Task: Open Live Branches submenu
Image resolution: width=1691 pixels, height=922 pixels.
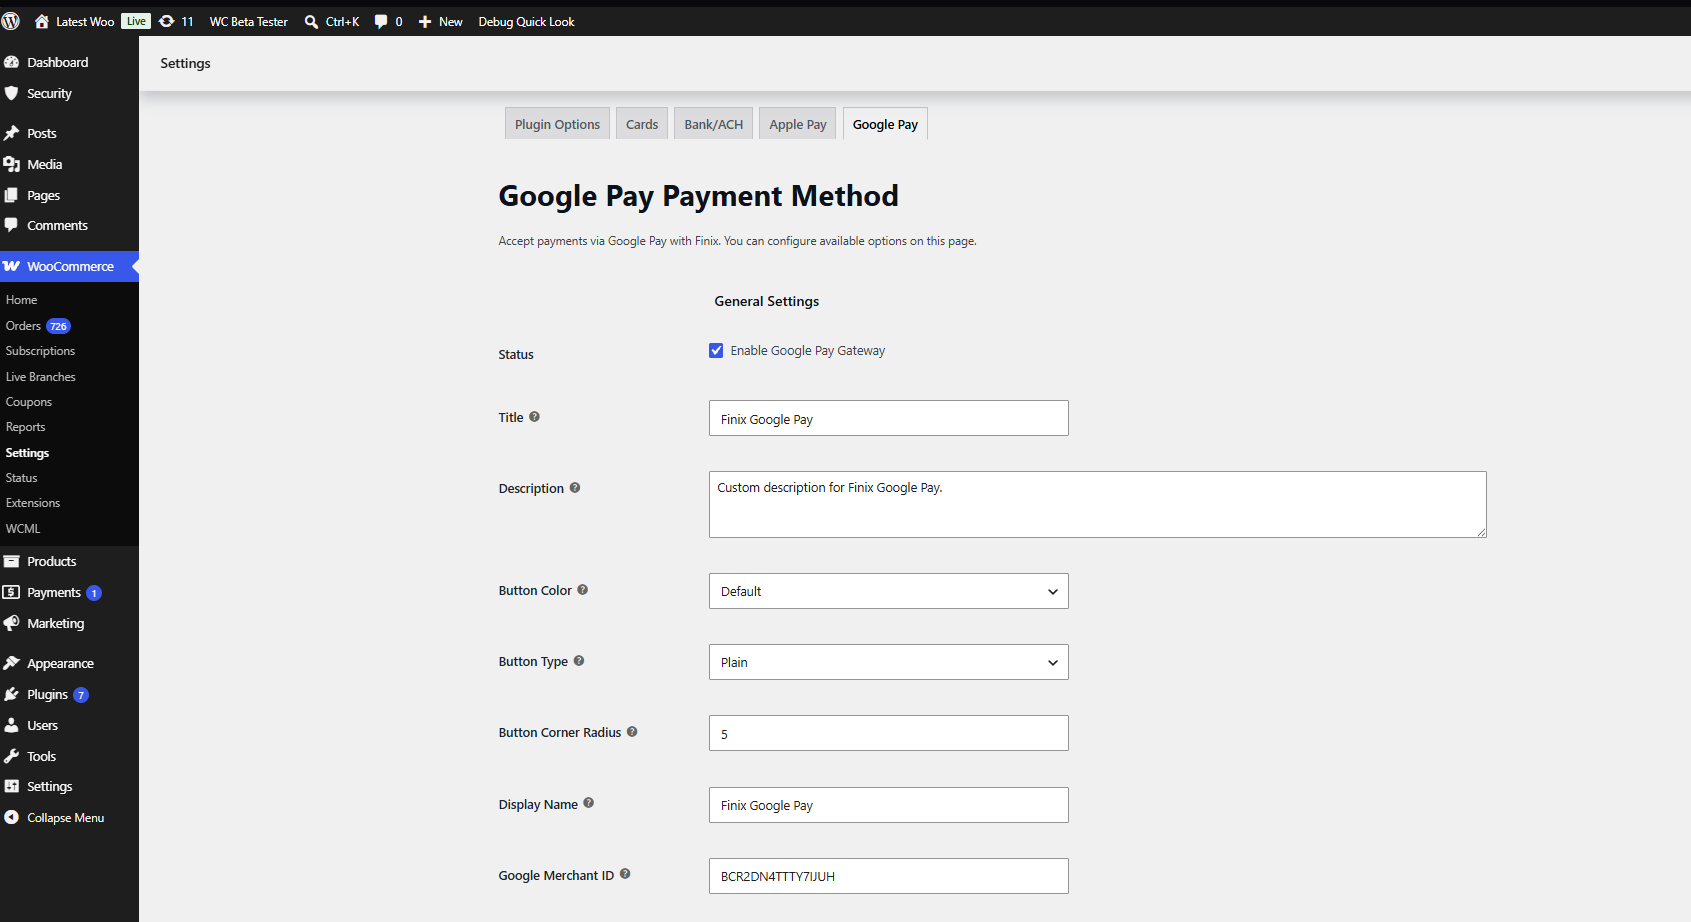Action: 40,377
